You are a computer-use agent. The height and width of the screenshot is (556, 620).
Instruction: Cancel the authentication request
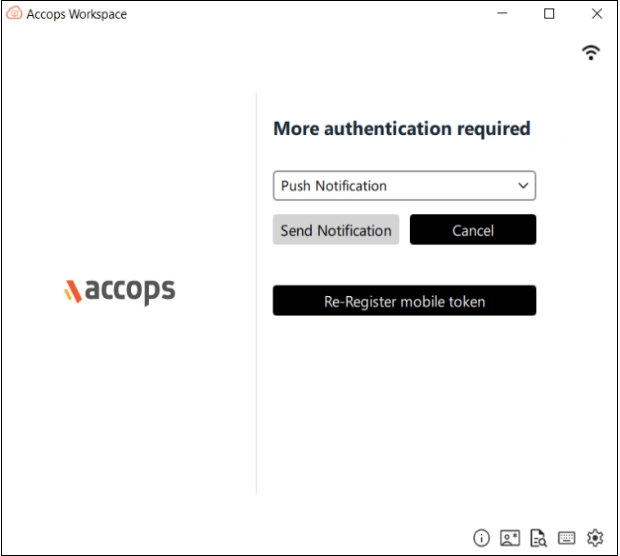[x=473, y=230]
